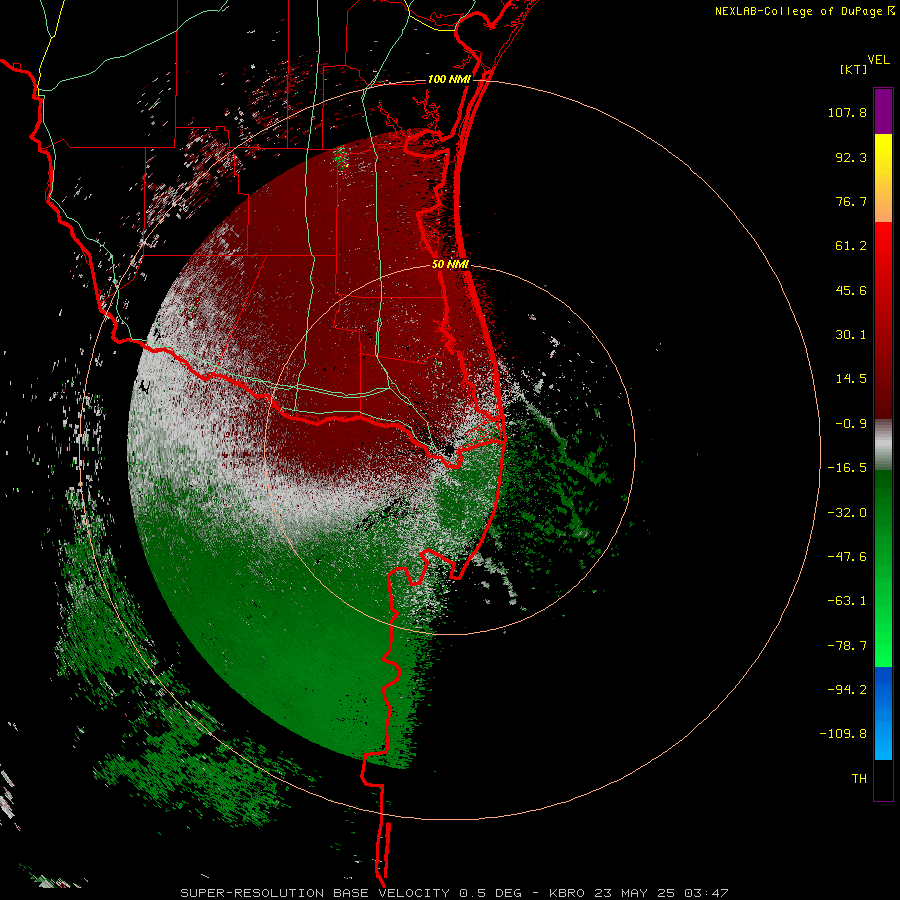900x900 pixels.
Task: Click the -109.8 value on the velocity scale
Action: coord(843,734)
